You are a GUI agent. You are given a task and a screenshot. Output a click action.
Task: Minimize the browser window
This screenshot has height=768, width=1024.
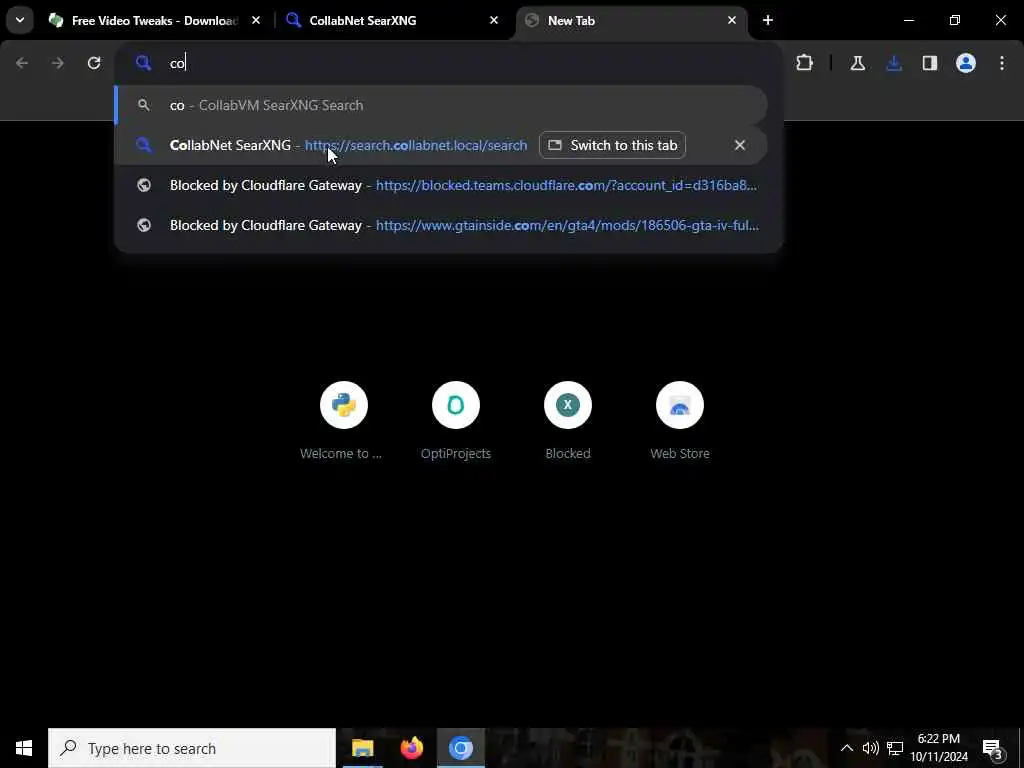[x=908, y=20]
